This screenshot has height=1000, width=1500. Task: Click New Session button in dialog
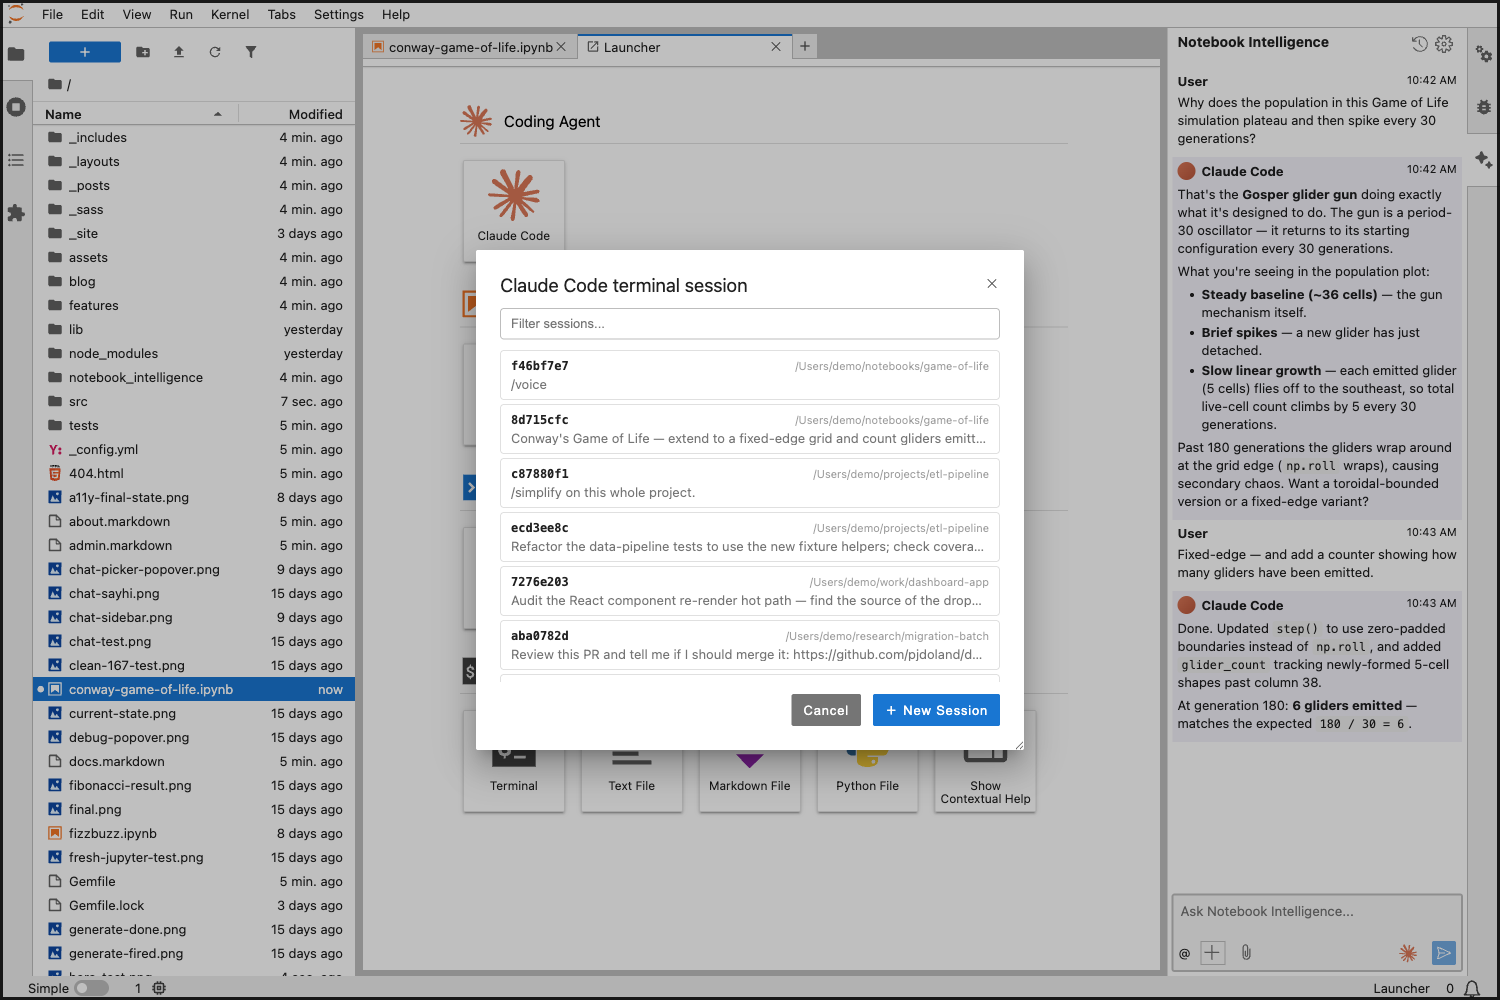tap(936, 710)
